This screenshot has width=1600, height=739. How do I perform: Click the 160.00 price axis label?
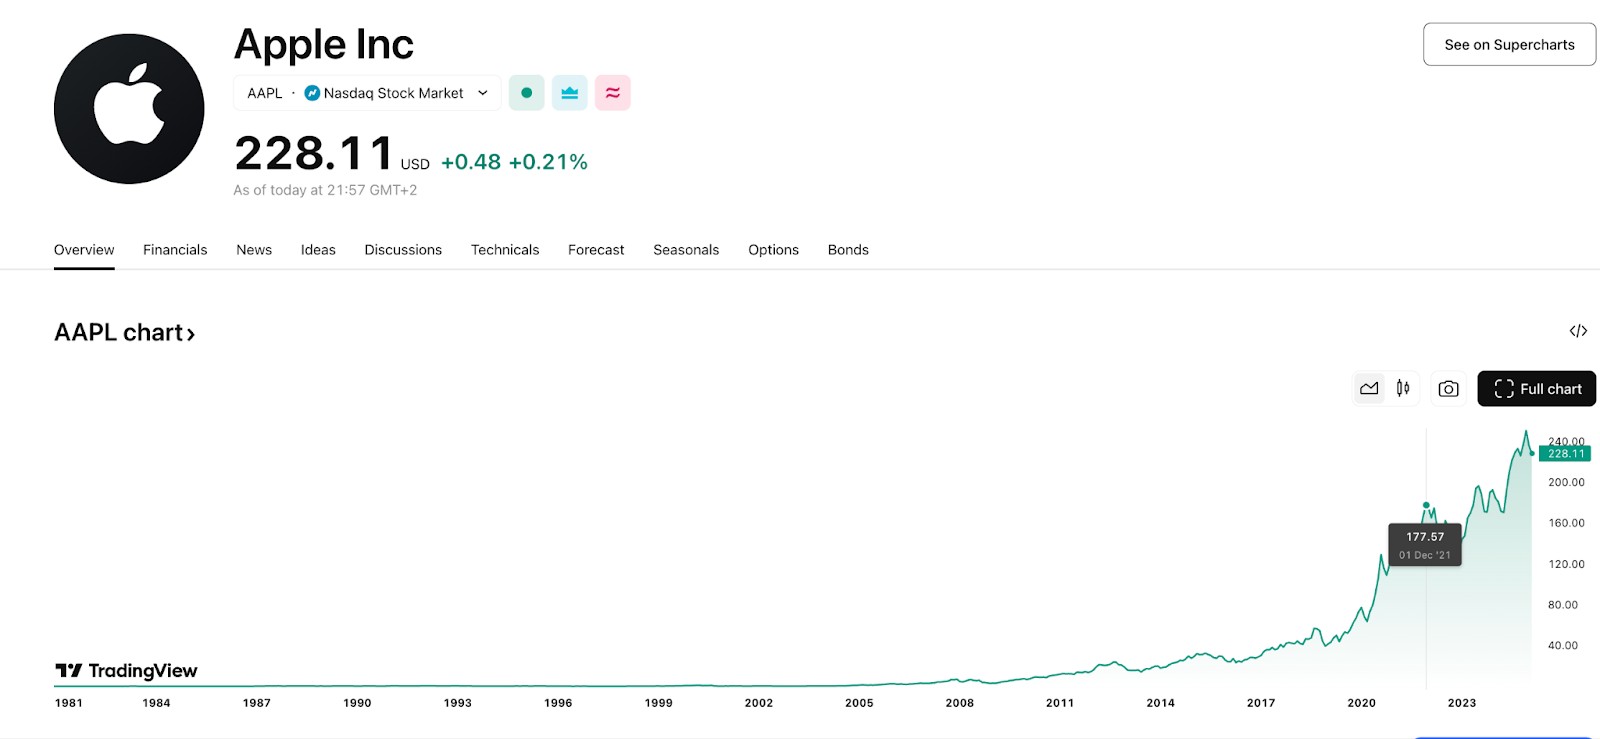(1566, 523)
